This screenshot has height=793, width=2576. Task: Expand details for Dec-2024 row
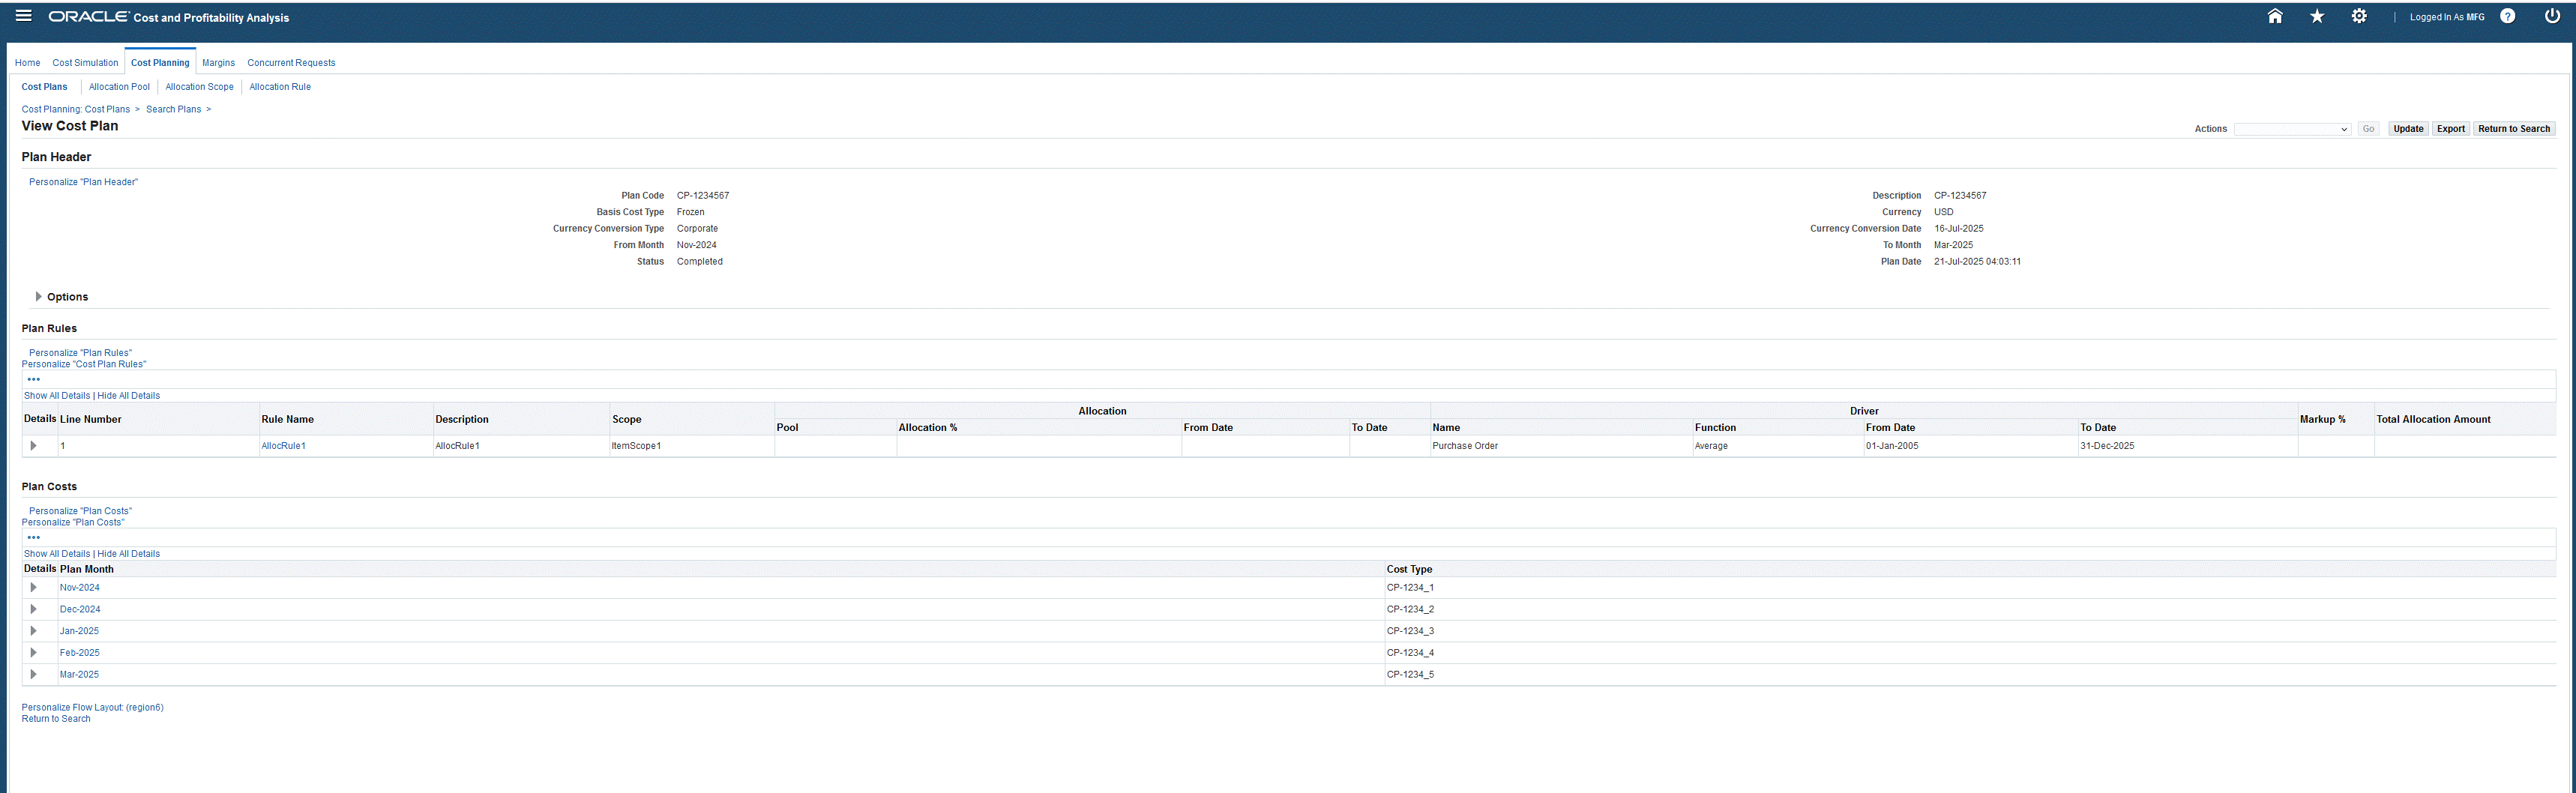coord(34,609)
